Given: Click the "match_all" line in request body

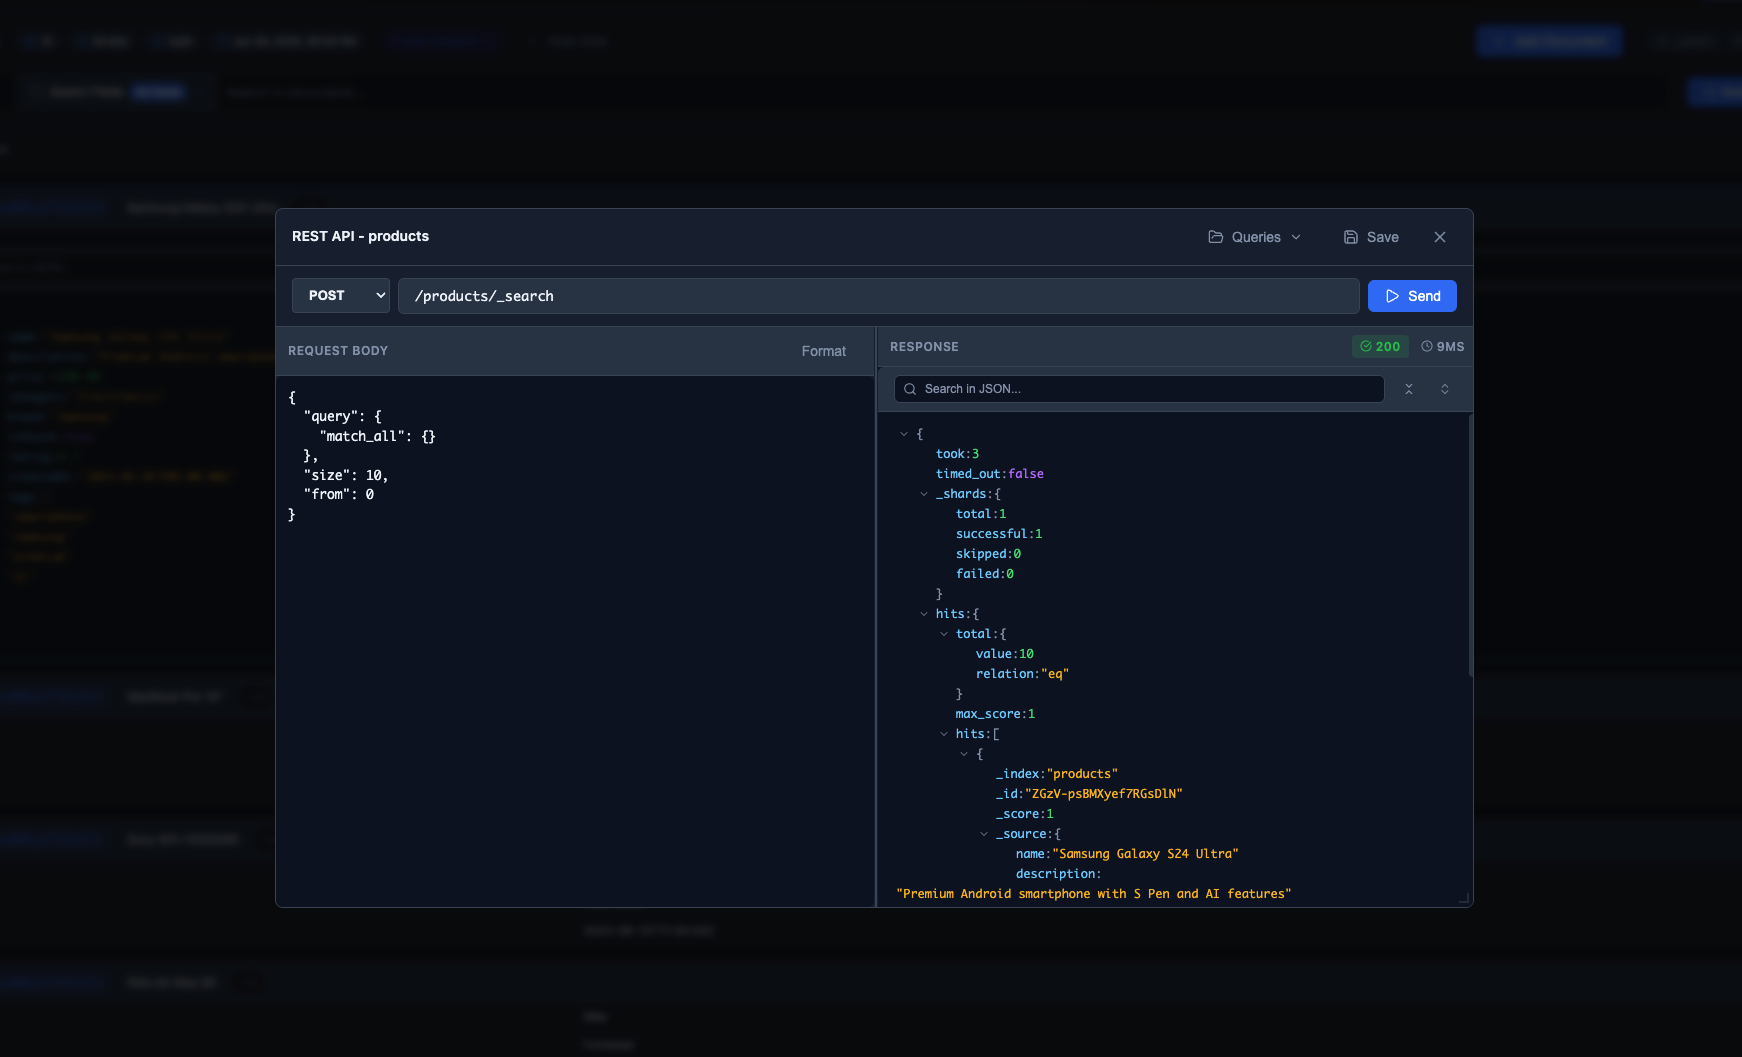Looking at the screenshot, I should click(377, 436).
